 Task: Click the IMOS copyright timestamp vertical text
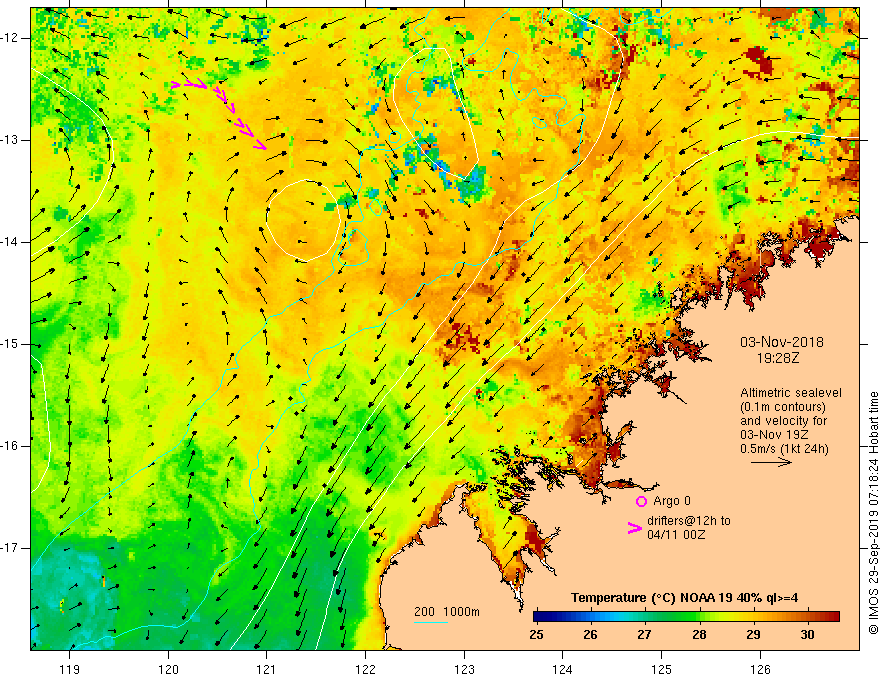873,512
